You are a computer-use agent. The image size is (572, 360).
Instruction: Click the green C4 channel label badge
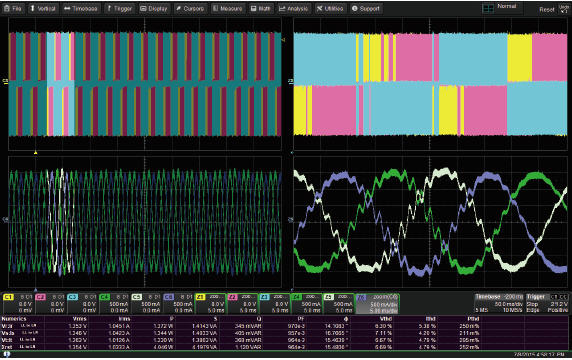pyautogui.click(x=104, y=297)
